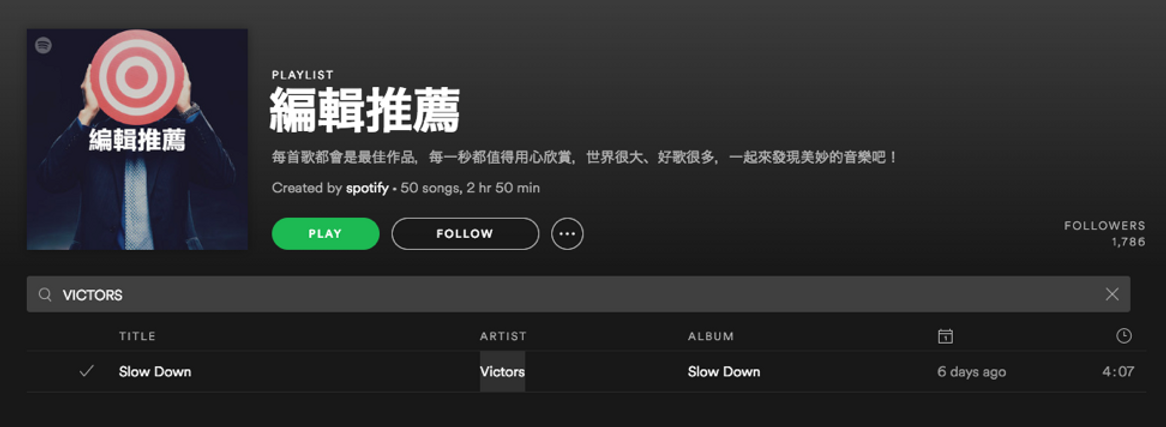Open the spotify creator profile link

tap(367, 188)
